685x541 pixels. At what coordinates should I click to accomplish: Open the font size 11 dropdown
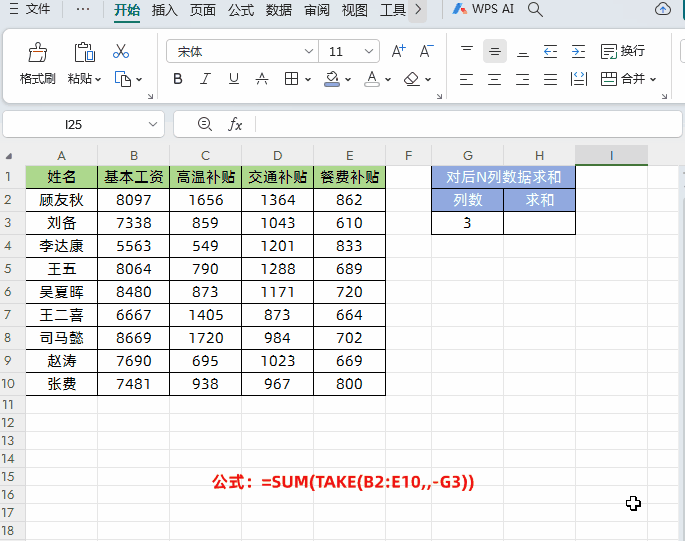[x=369, y=52]
